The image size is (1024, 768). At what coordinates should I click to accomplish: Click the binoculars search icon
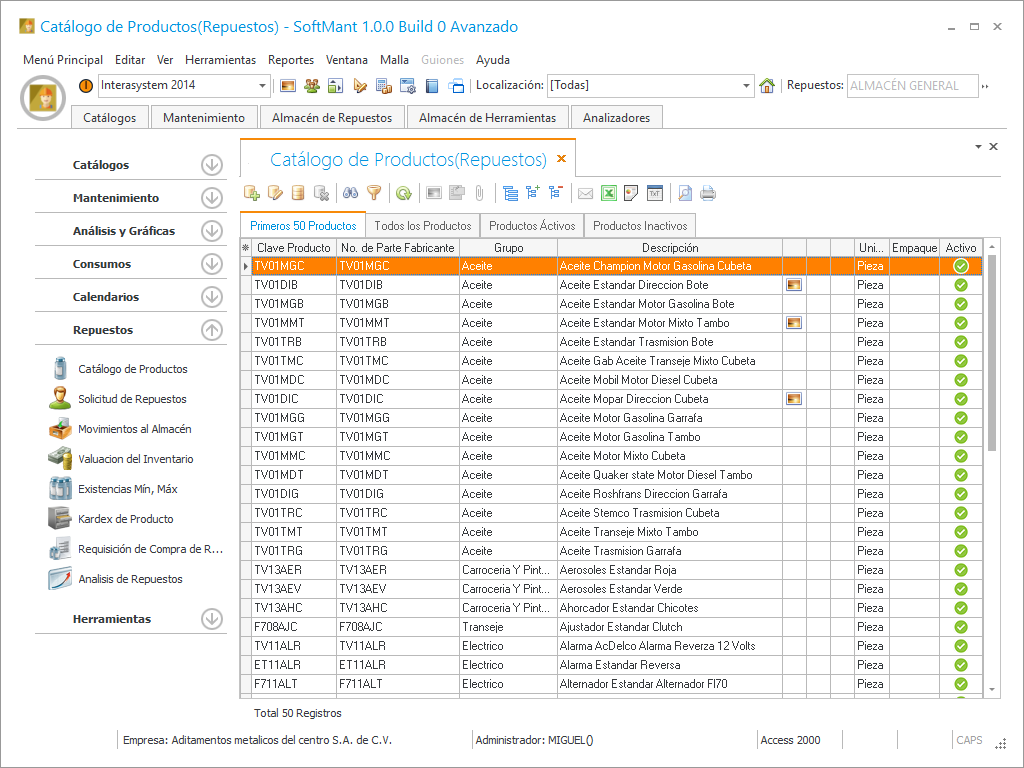(351, 193)
